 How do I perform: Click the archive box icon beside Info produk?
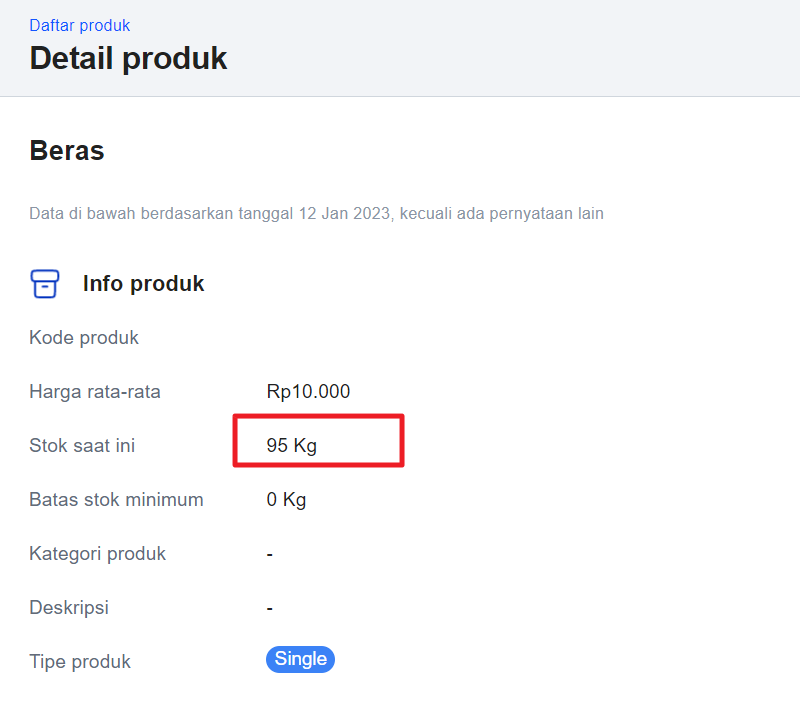(45, 284)
